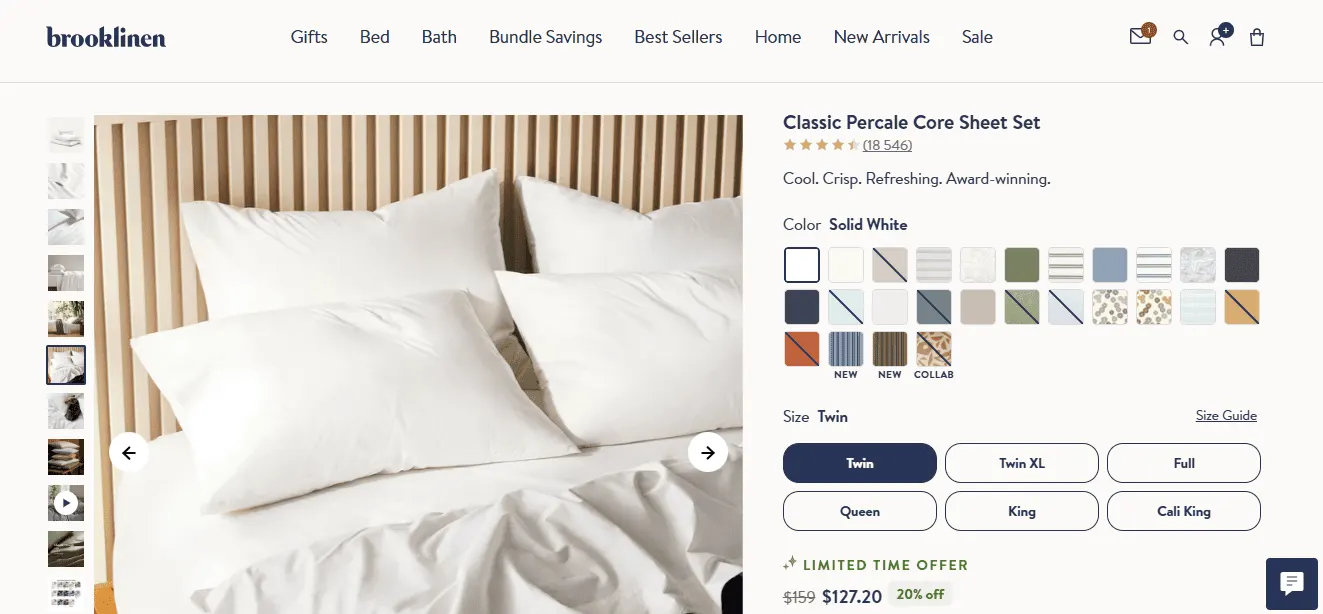
Task: Open the chat support bubble
Action: point(1291,584)
